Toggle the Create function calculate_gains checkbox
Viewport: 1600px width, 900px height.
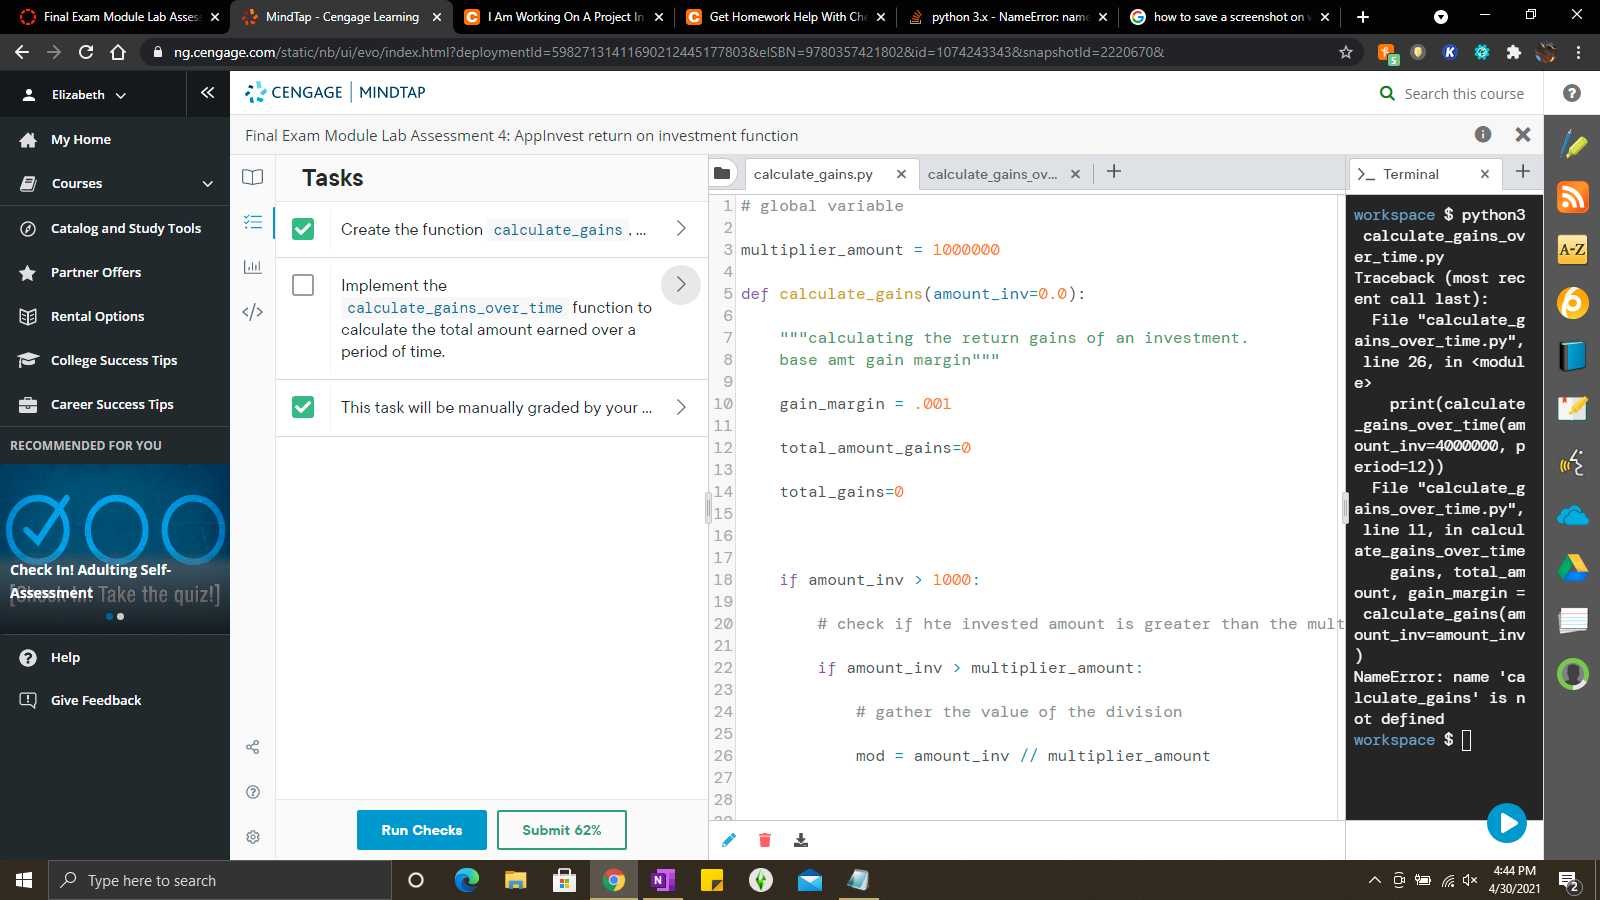(x=303, y=229)
